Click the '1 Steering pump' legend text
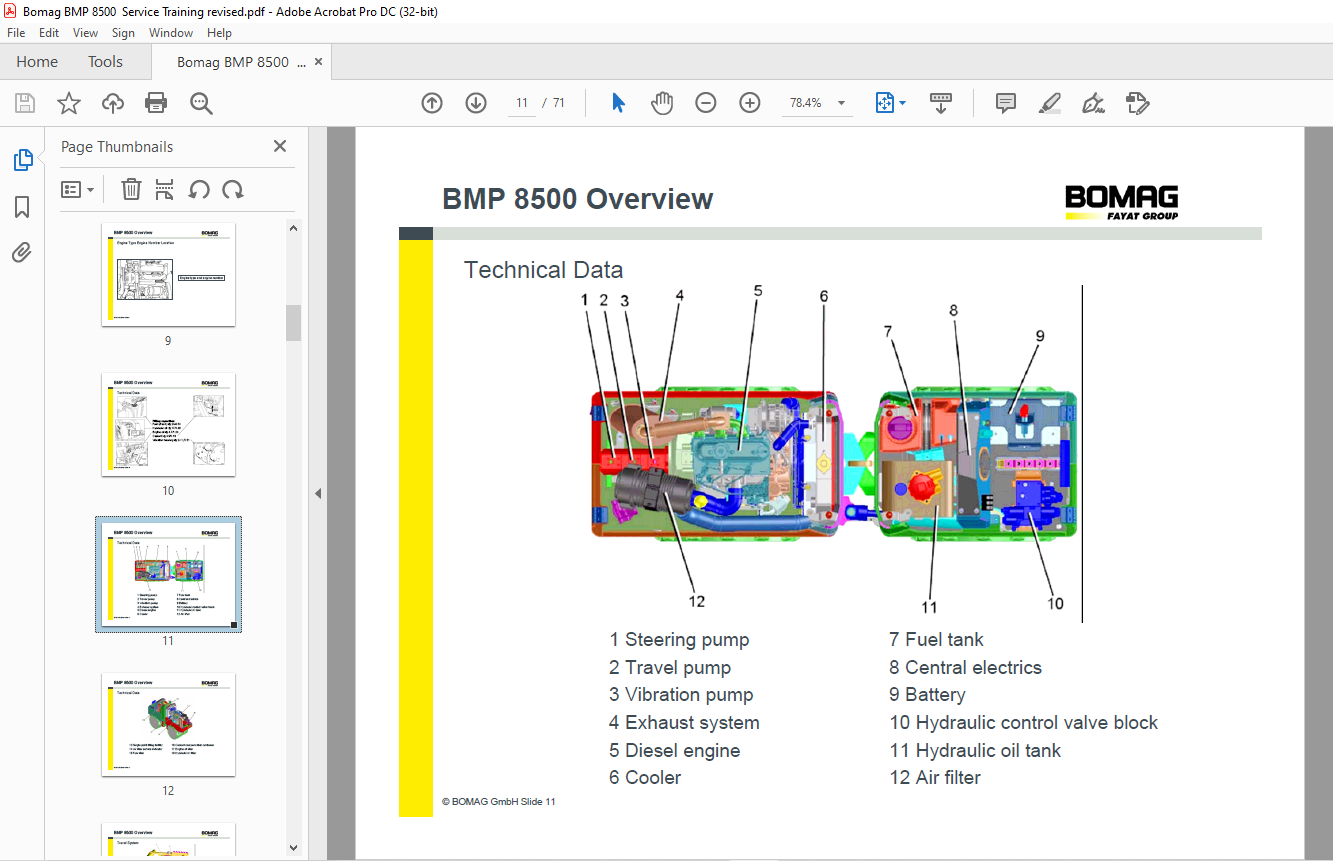 coord(679,640)
